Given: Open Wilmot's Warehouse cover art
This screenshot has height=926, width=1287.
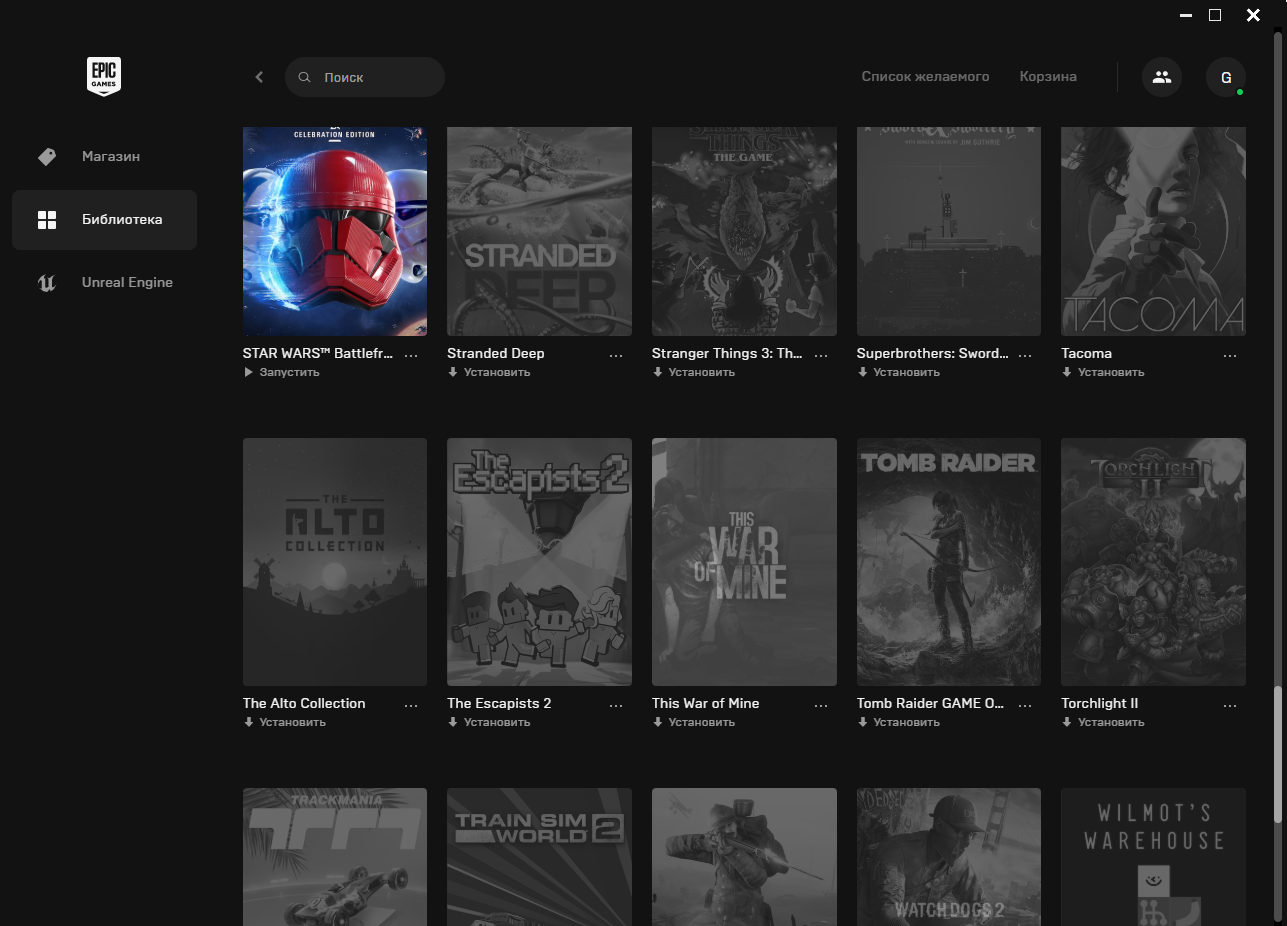Looking at the screenshot, I should click(x=1153, y=857).
